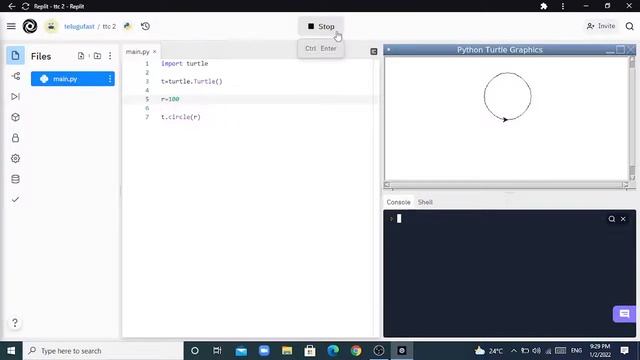Open the version history clock icon
640x360 pixels.
(145, 26)
